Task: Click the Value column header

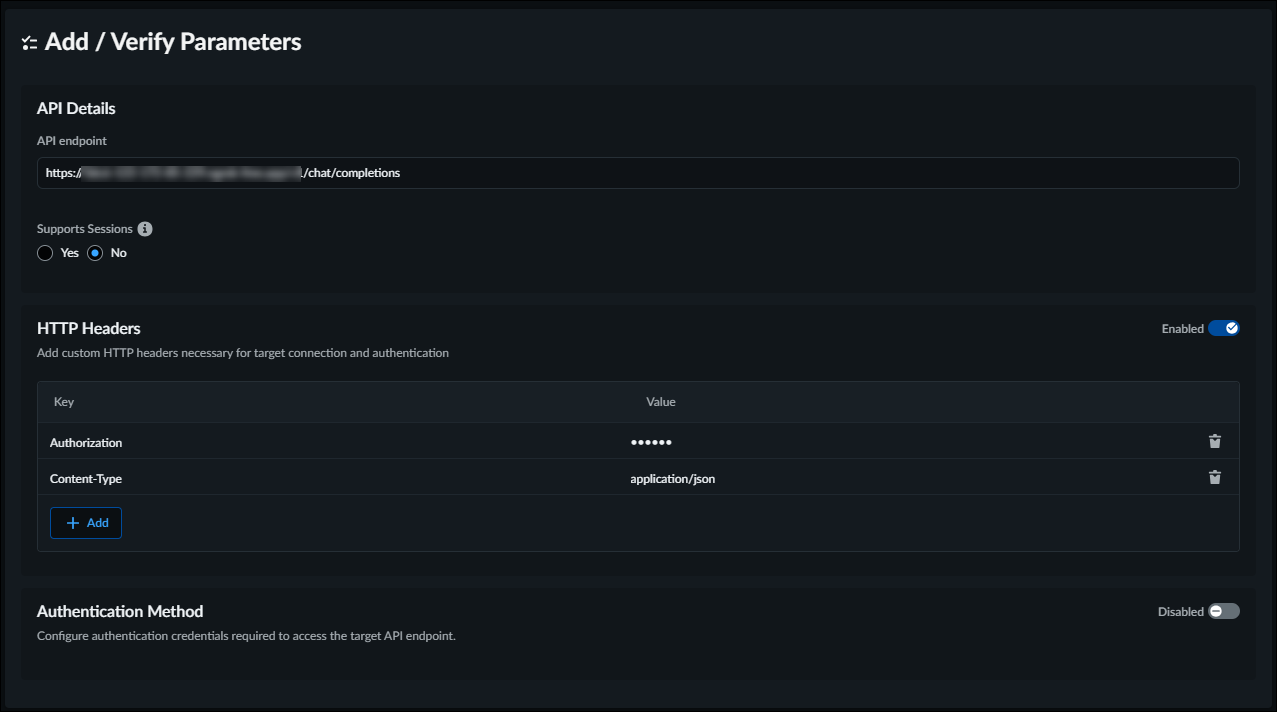Action: pos(660,402)
